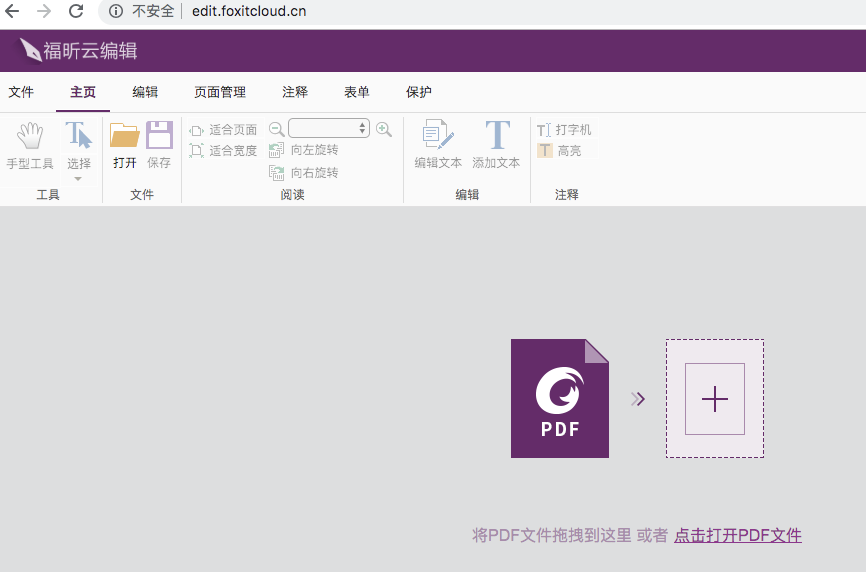Click the Foxit PDF file icon
Image resolution: width=866 pixels, height=572 pixels.
click(559, 399)
